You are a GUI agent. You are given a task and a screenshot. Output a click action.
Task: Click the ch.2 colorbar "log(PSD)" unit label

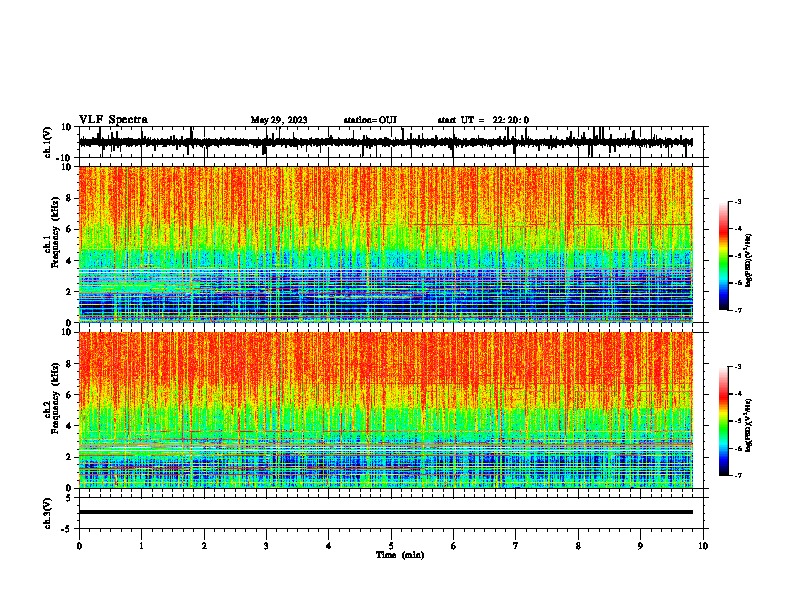coord(749,425)
